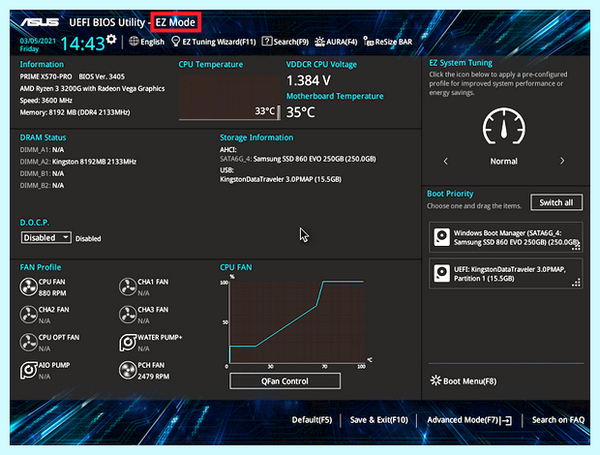Open Boot Menu(F8)
The width and height of the screenshot is (600, 455).
pyautogui.click(x=463, y=381)
